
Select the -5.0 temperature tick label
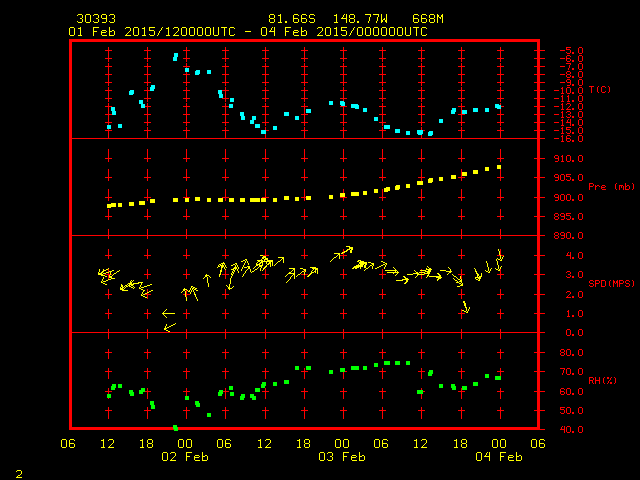tap(571, 51)
